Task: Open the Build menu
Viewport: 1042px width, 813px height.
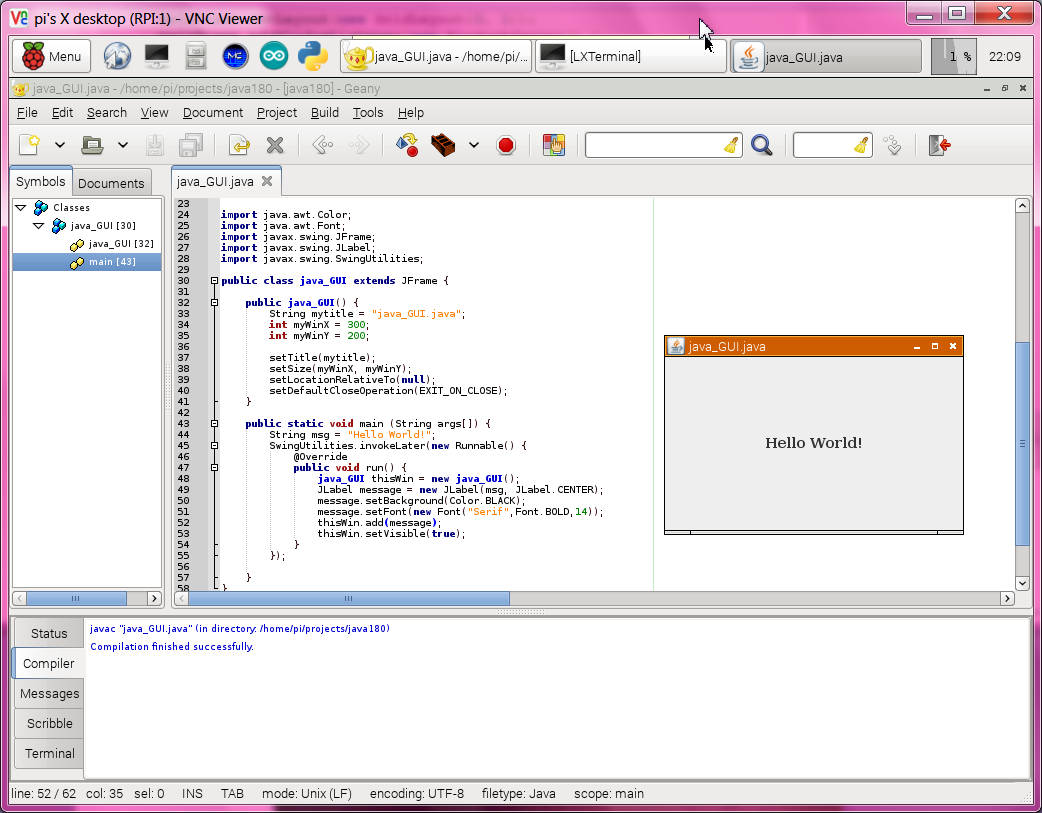Action: tap(325, 113)
